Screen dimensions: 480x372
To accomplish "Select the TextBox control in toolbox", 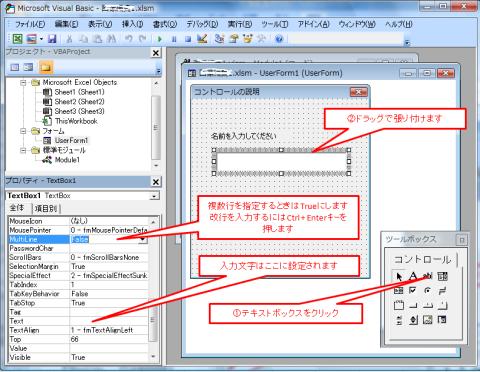I will point(427,276).
